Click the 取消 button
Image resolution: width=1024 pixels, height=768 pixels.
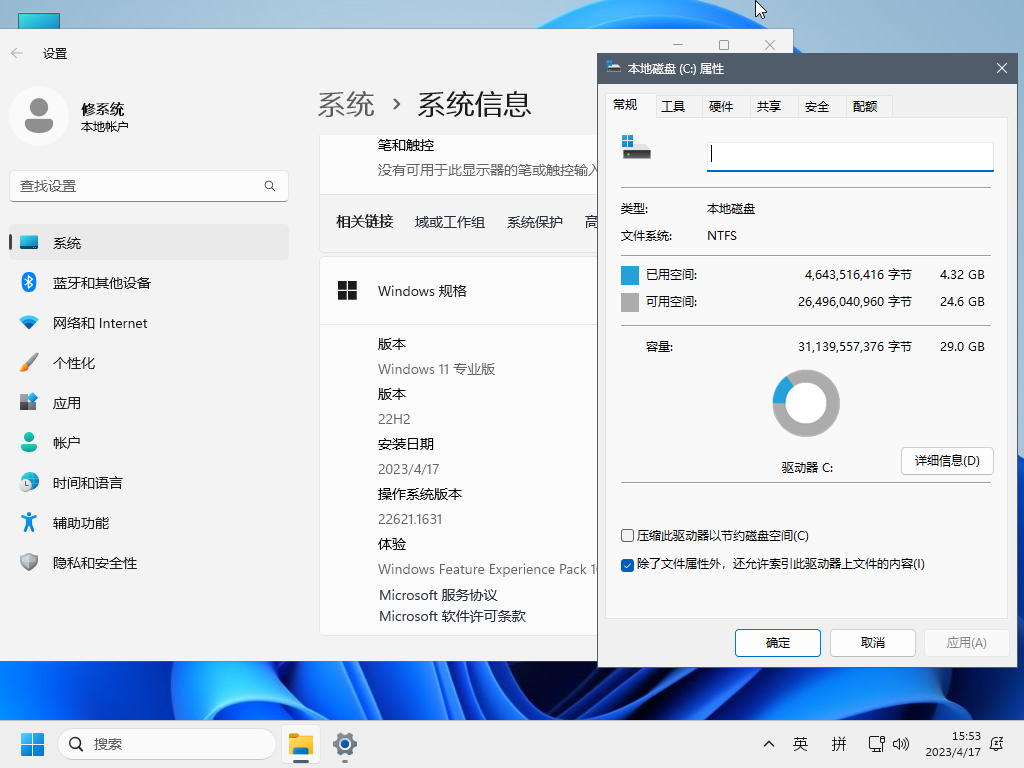click(x=872, y=643)
